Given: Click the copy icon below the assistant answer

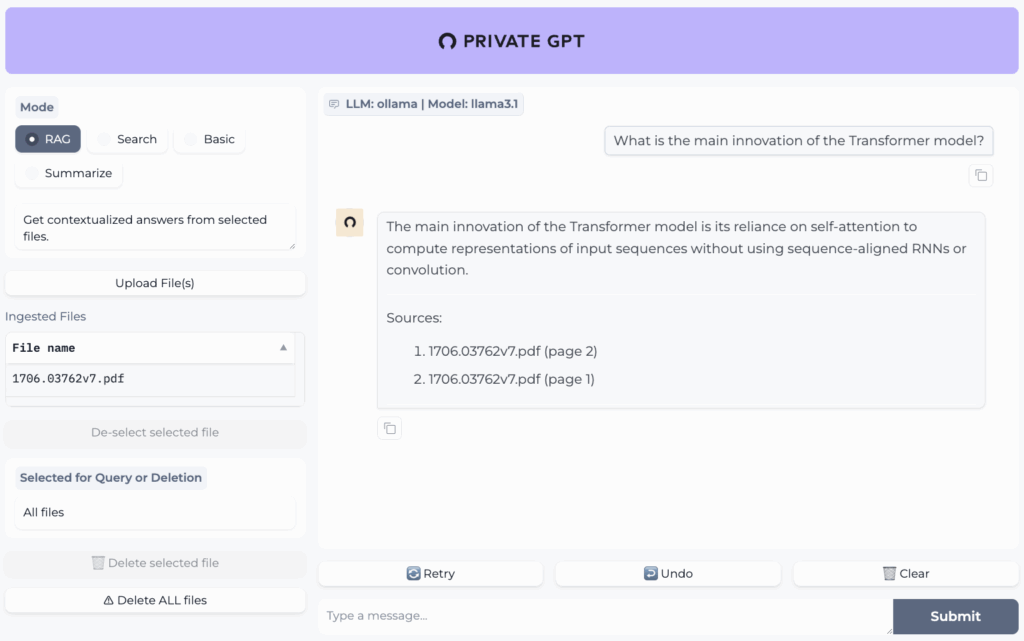Looking at the screenshot, I should 390,428.
